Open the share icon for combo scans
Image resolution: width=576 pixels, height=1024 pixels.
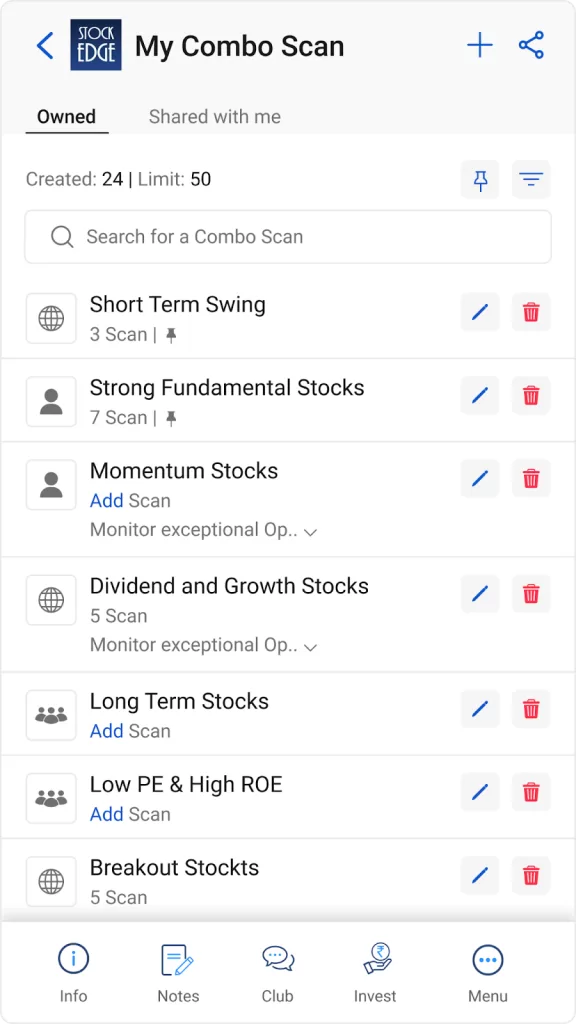(531, 45)
